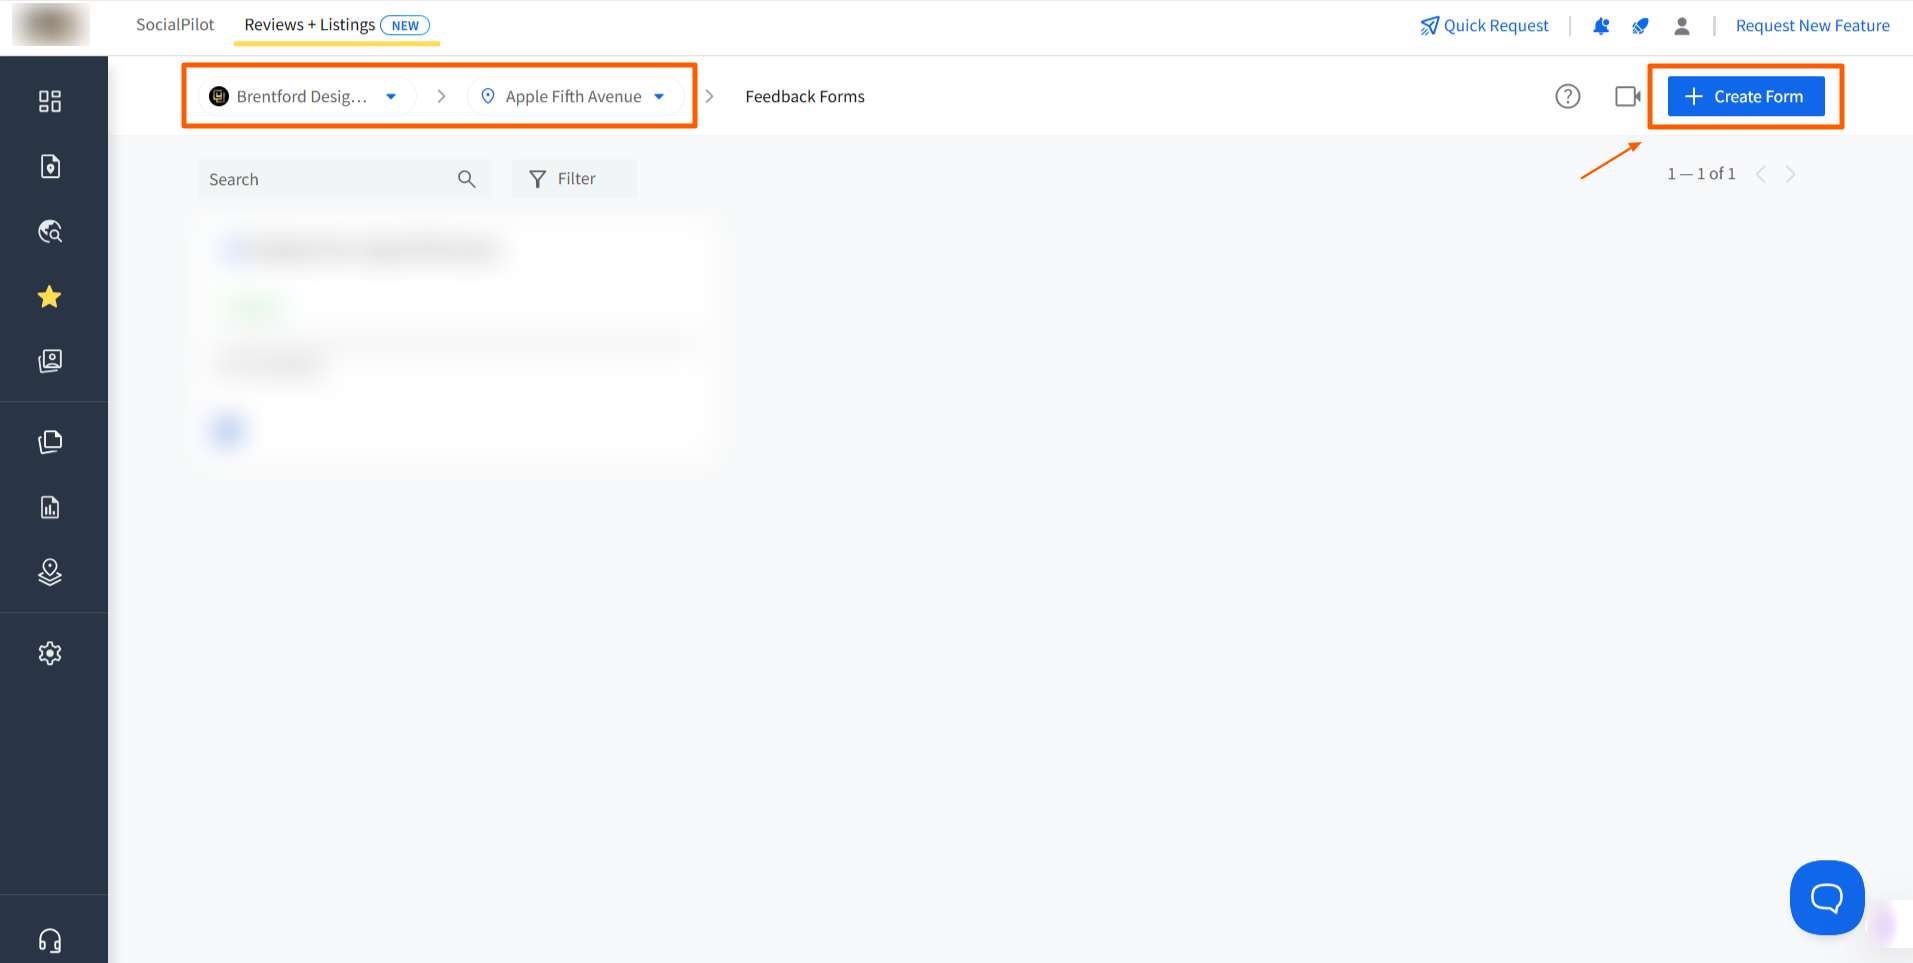1913x963 pixels.
Task: Open the user profile icon
Action: pyautogui.click(x=1682, y=26)
